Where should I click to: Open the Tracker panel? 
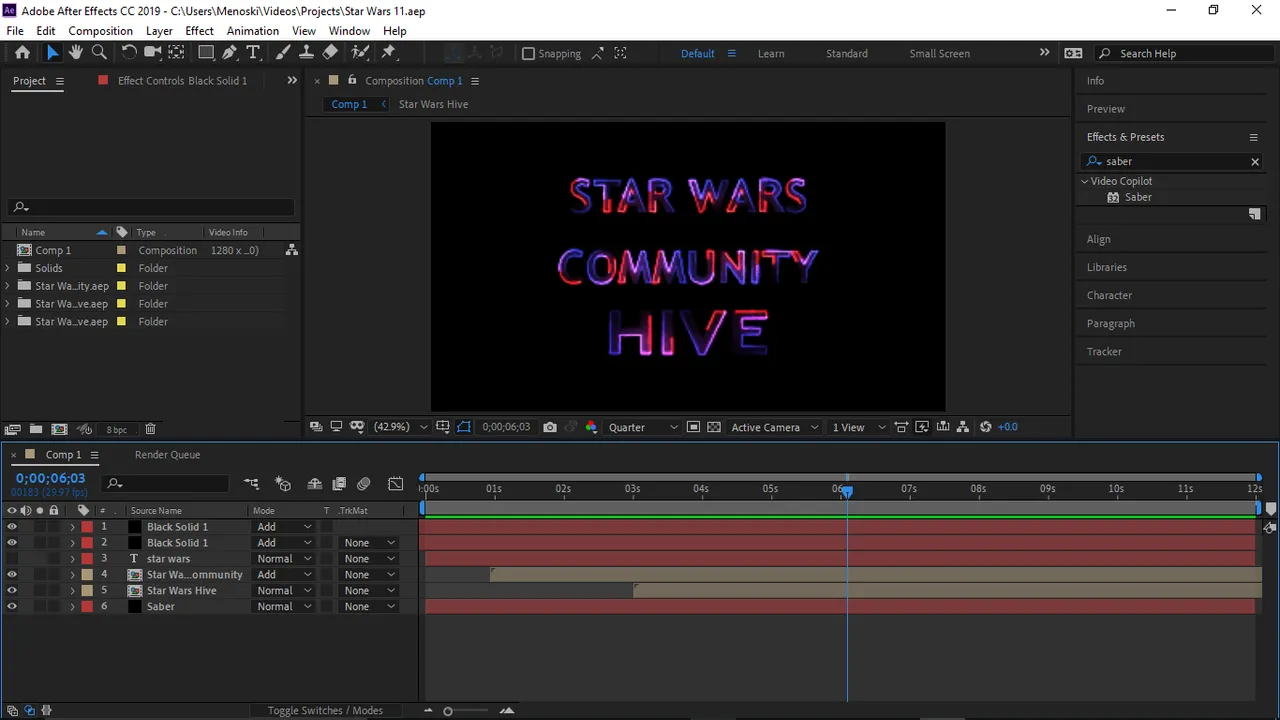(x=1104, y=352)
